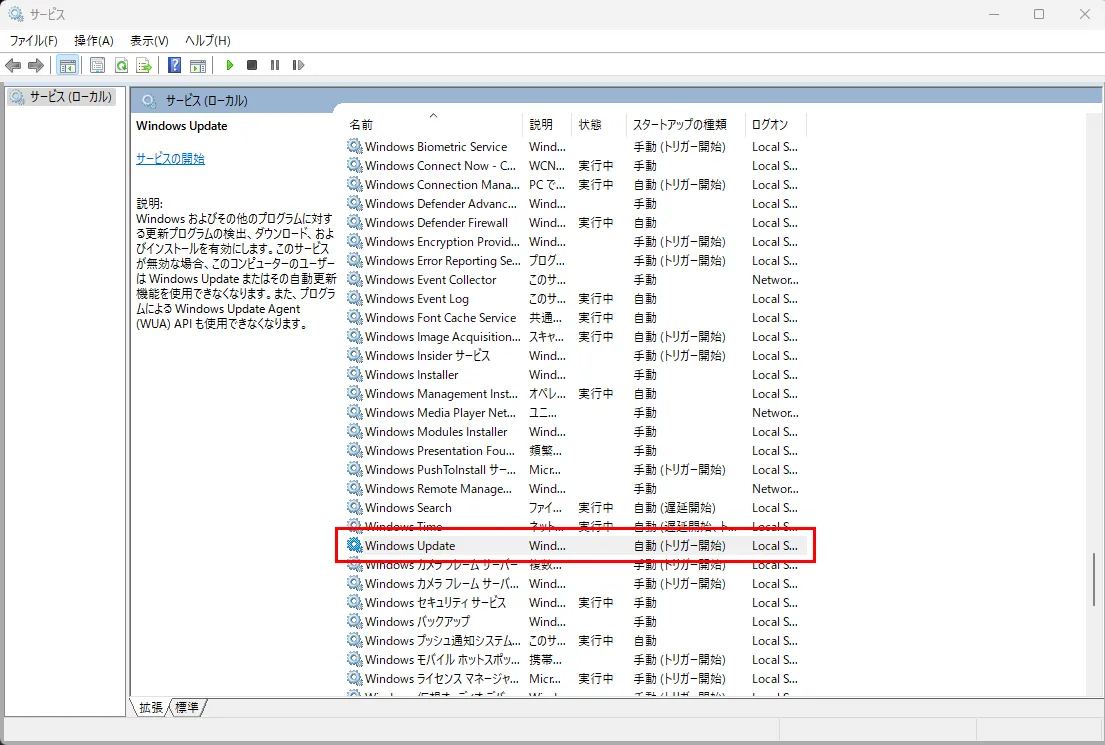Click the Restart Service toolbar icon
Screen dimensions: 1105x745
point(298,65)
